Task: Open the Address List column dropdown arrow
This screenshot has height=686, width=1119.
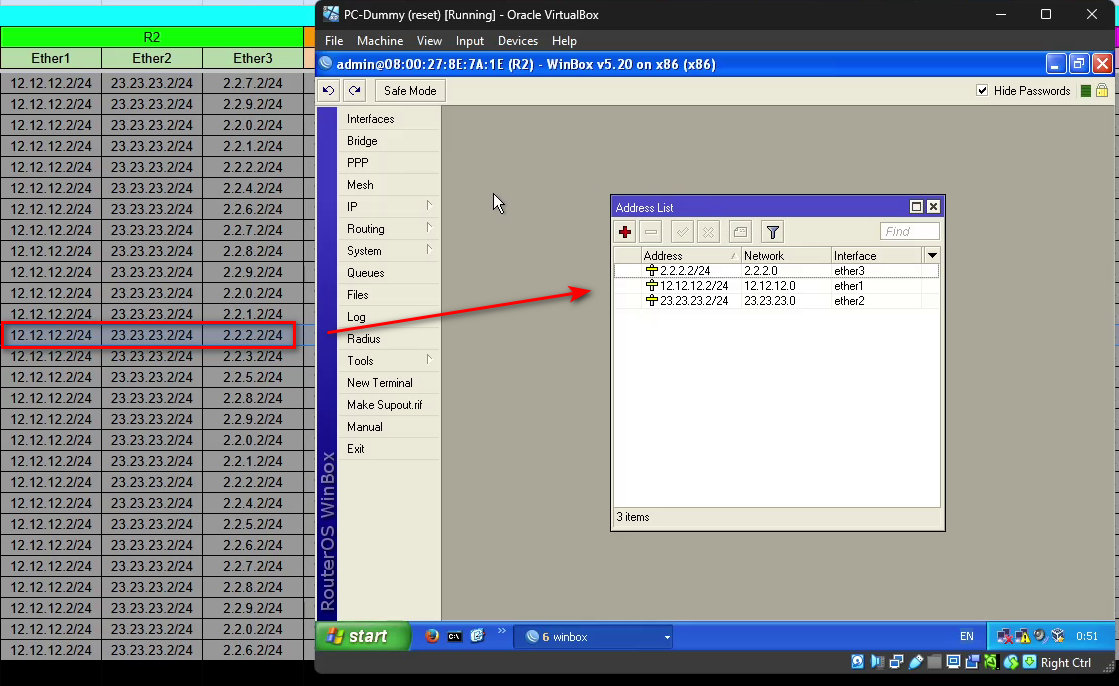Action: [x=932, y=256]
